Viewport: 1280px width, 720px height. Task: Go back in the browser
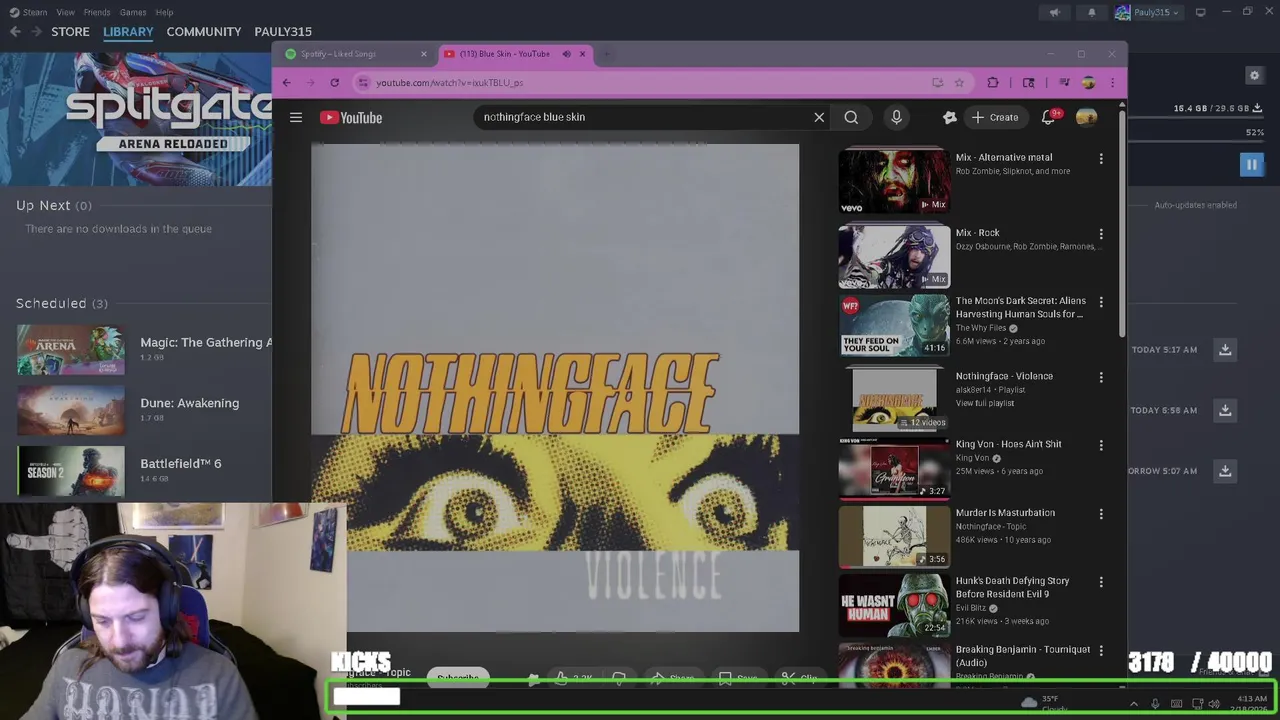tap(287, 83)
